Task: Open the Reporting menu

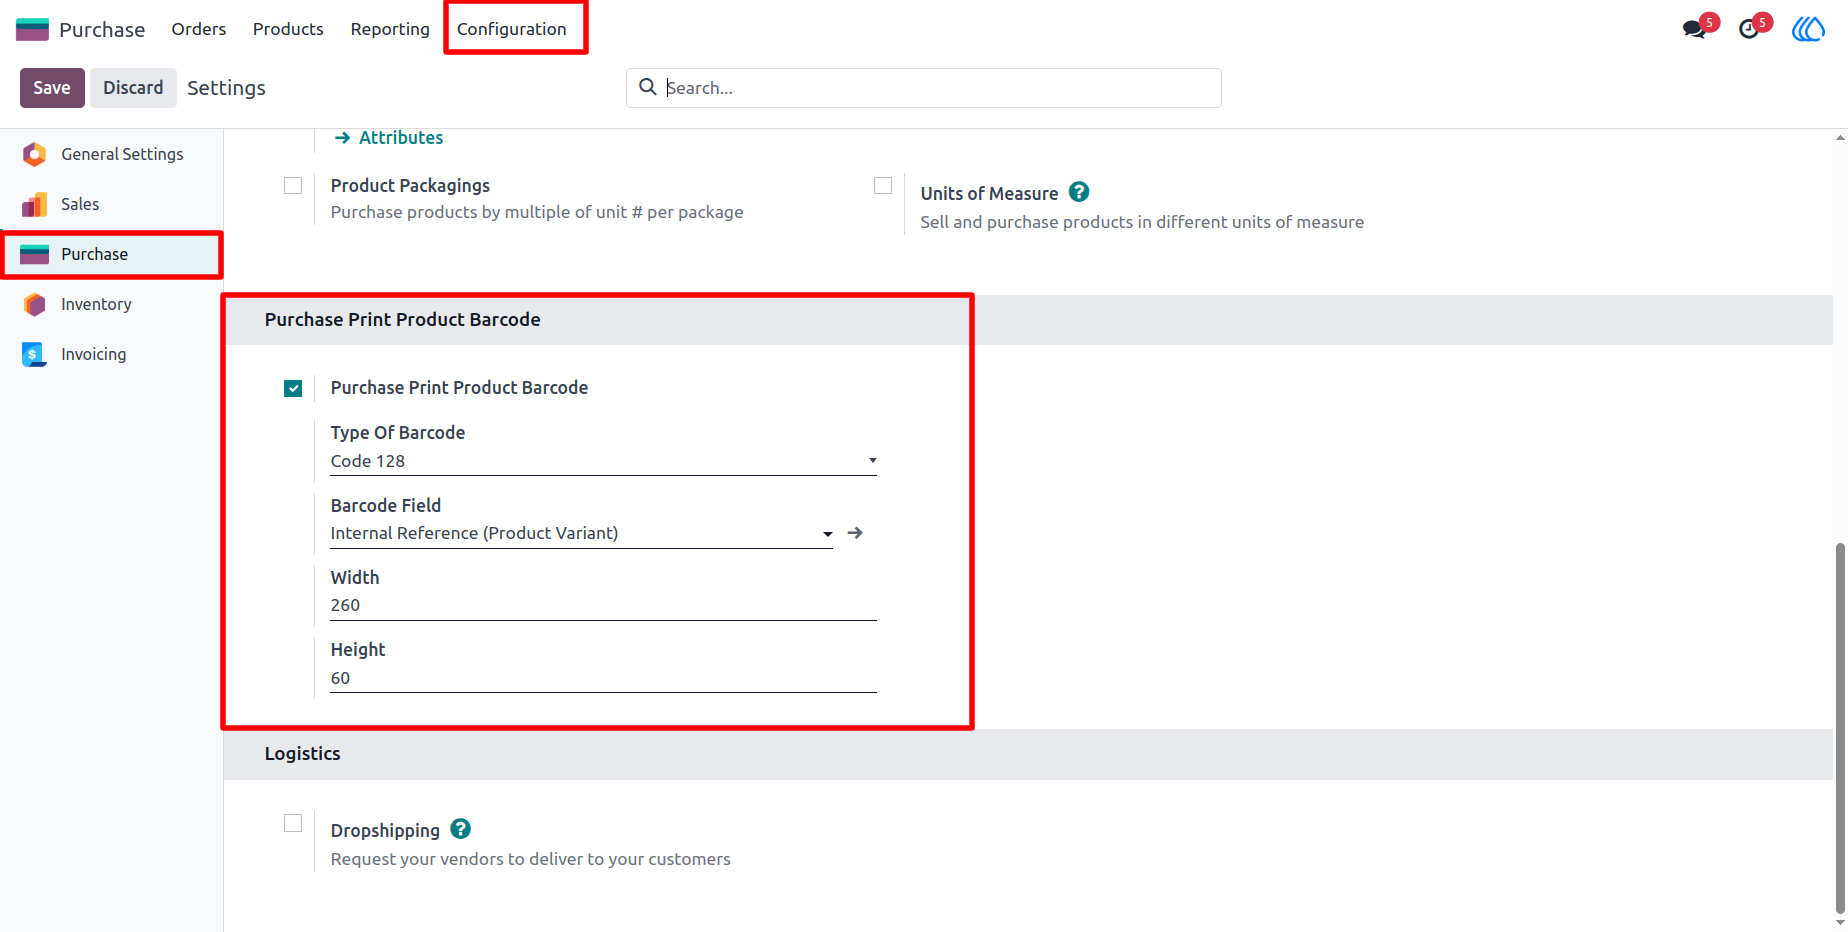Action: (x=390, y=29)
